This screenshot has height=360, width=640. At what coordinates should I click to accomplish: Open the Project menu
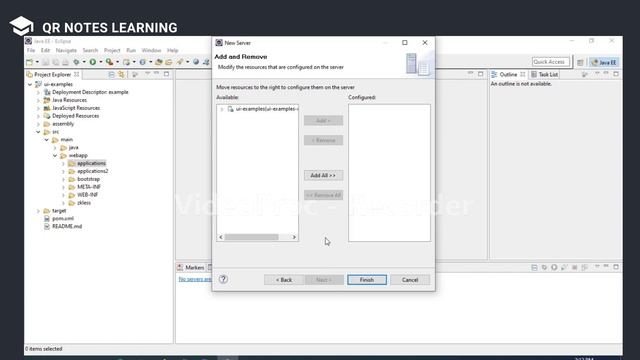point(112,50)
